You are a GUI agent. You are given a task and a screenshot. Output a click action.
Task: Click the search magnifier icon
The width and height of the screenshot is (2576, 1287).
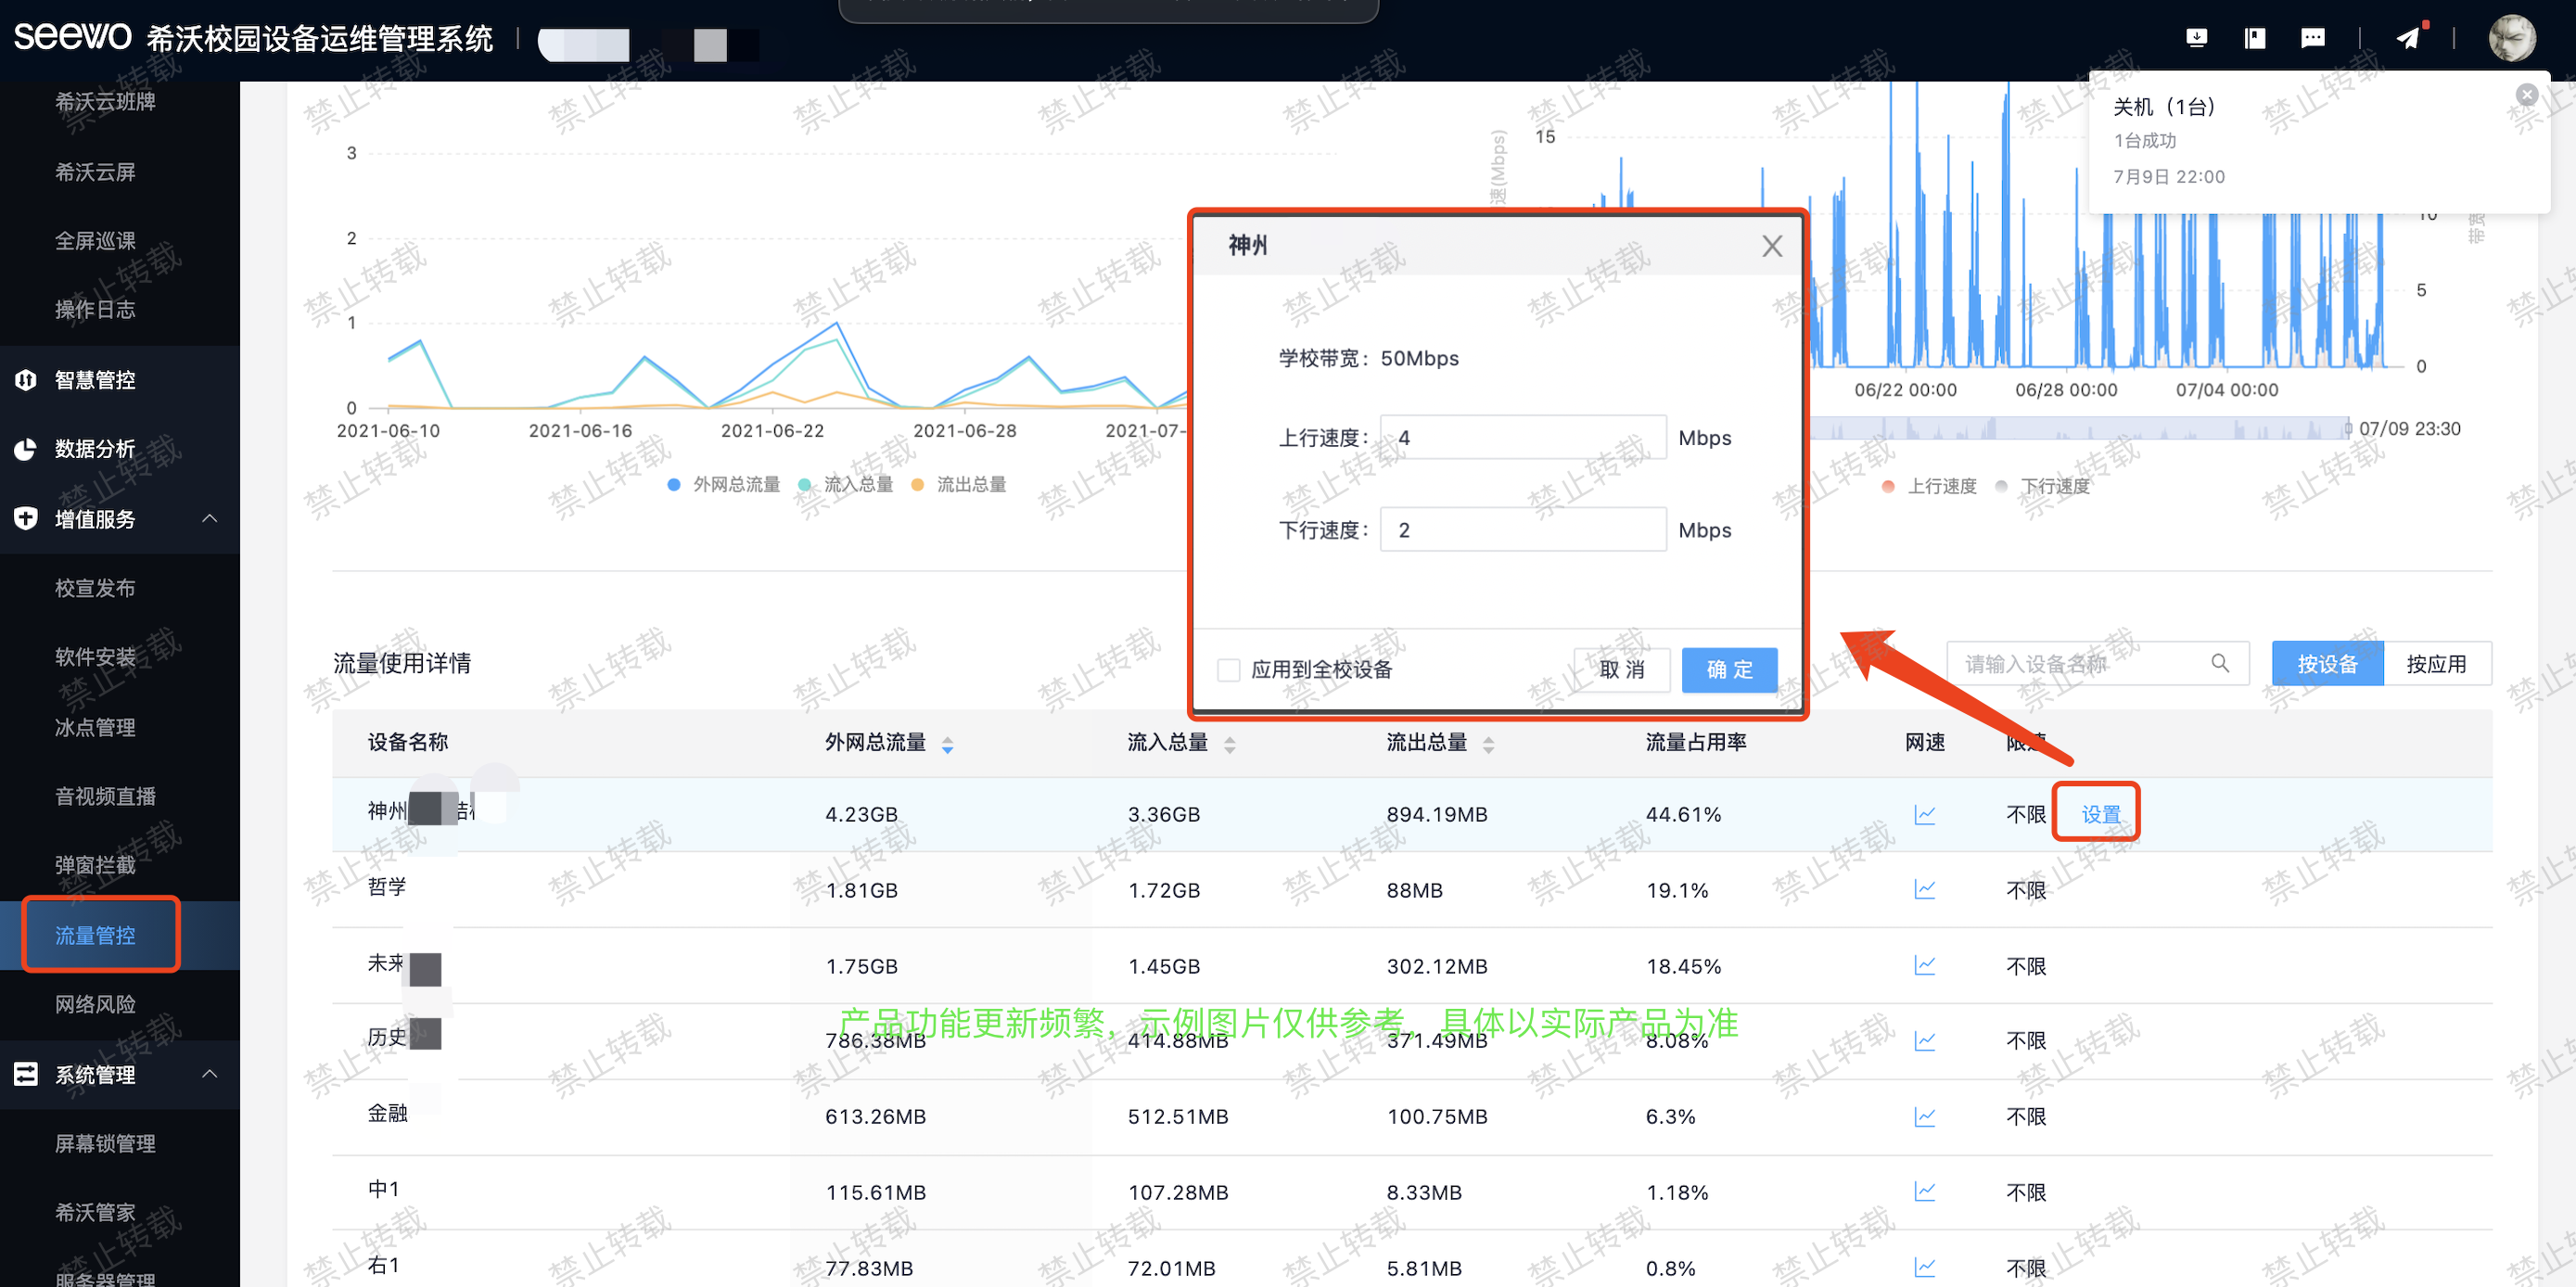[x=2219, y=663]
